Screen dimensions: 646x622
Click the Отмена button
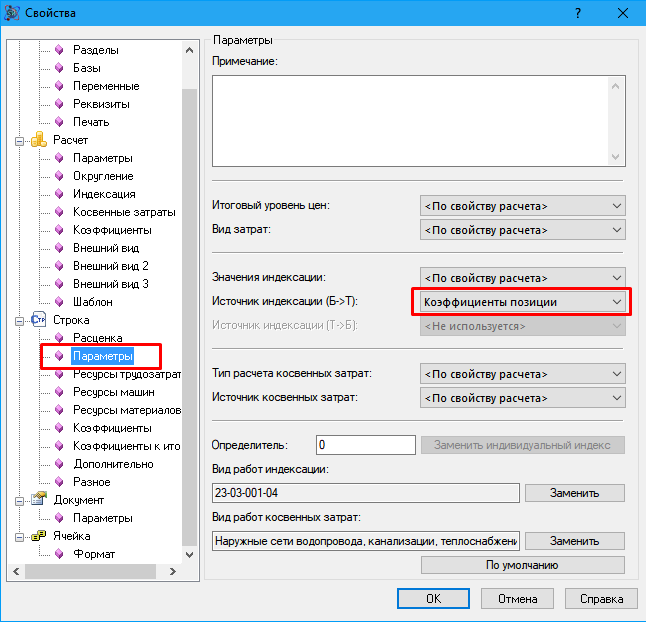coord(517,599)
